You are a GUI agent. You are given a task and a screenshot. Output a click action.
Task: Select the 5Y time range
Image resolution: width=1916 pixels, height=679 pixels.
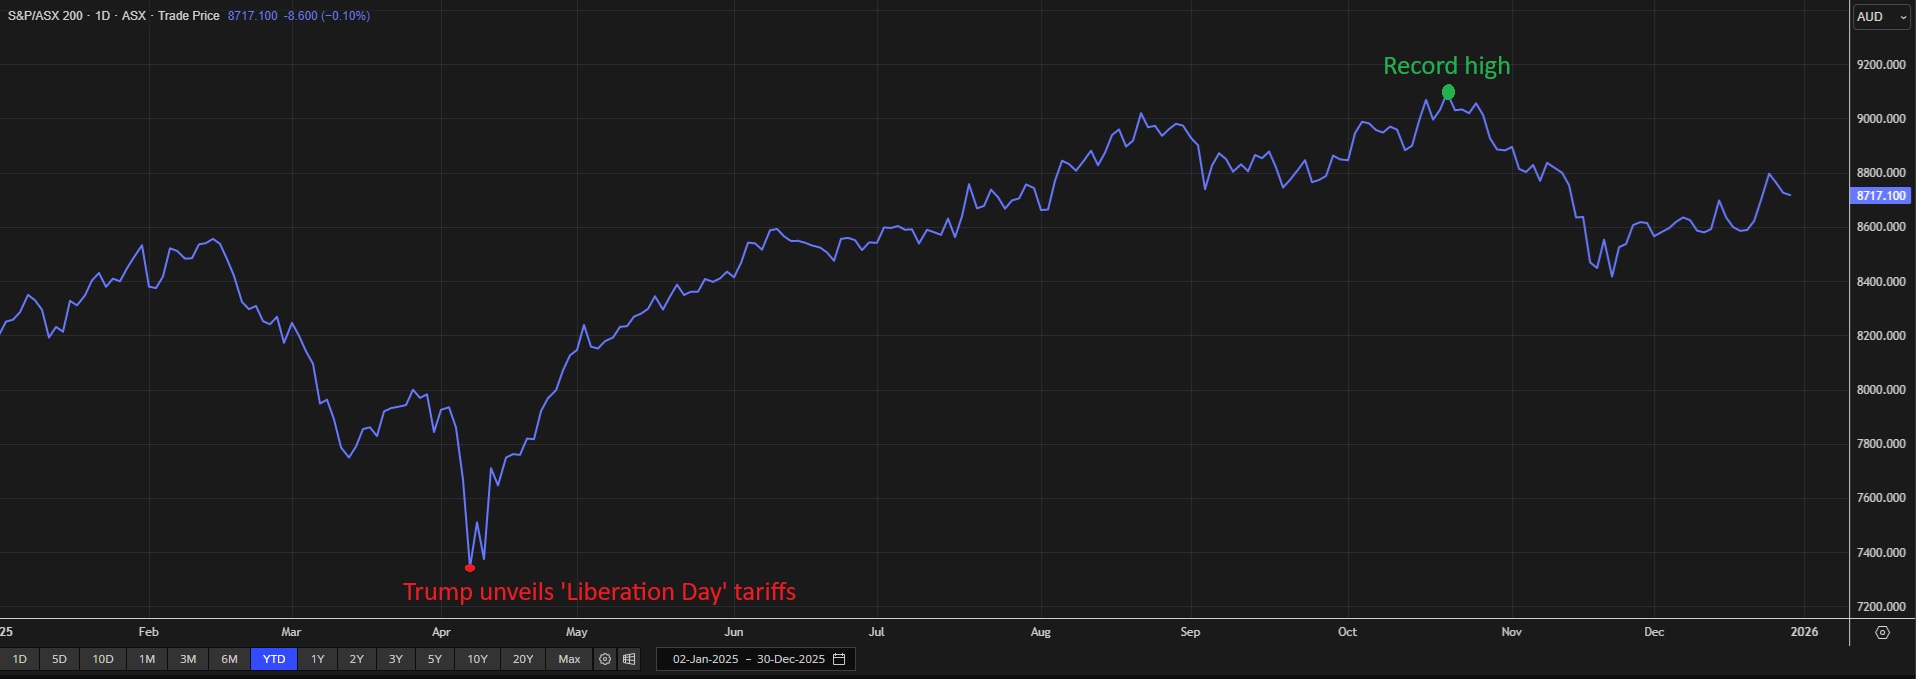tap(435, 659)
